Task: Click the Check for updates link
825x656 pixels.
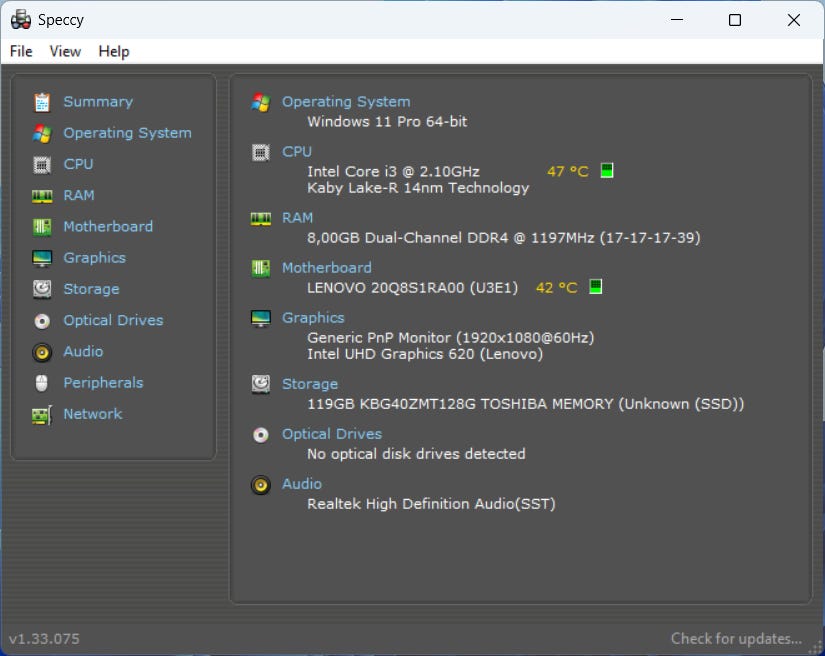Action: [x=736, y=638]
